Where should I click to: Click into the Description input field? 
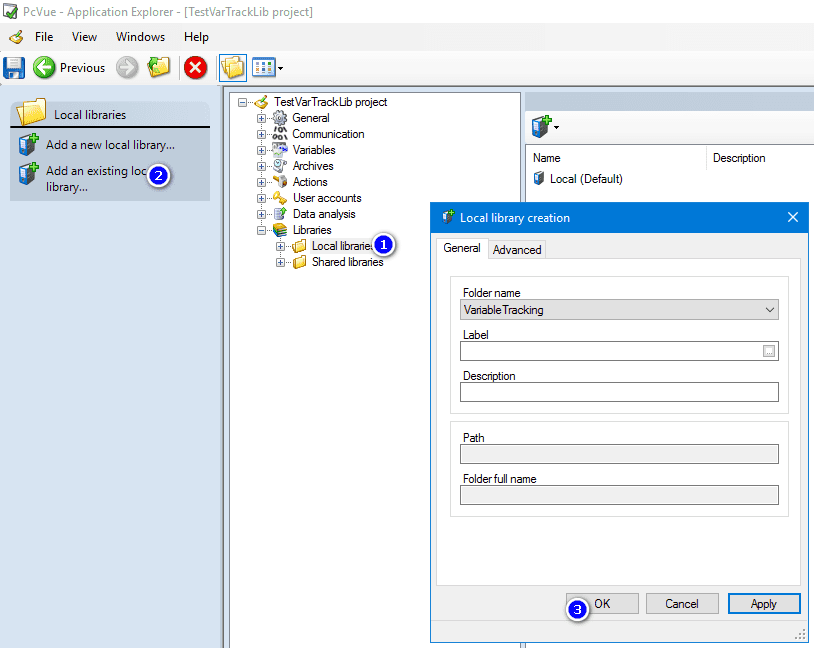click(619, 392)
